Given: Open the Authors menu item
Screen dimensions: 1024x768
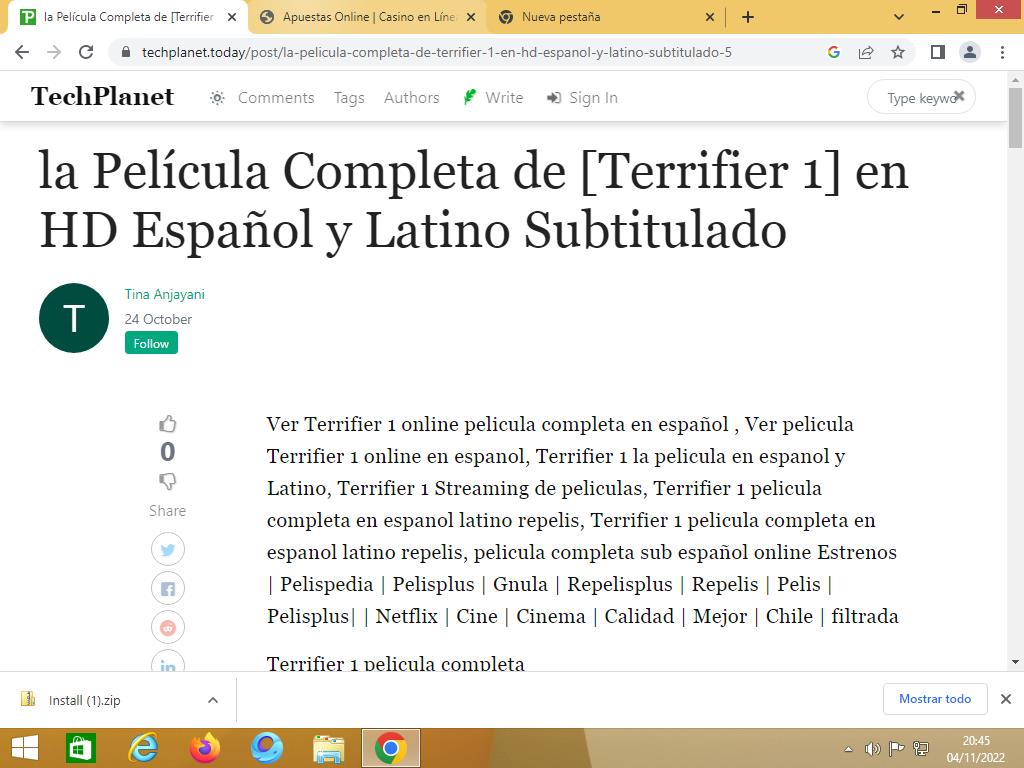Looking at the screenshot, I should click(411, 97).
